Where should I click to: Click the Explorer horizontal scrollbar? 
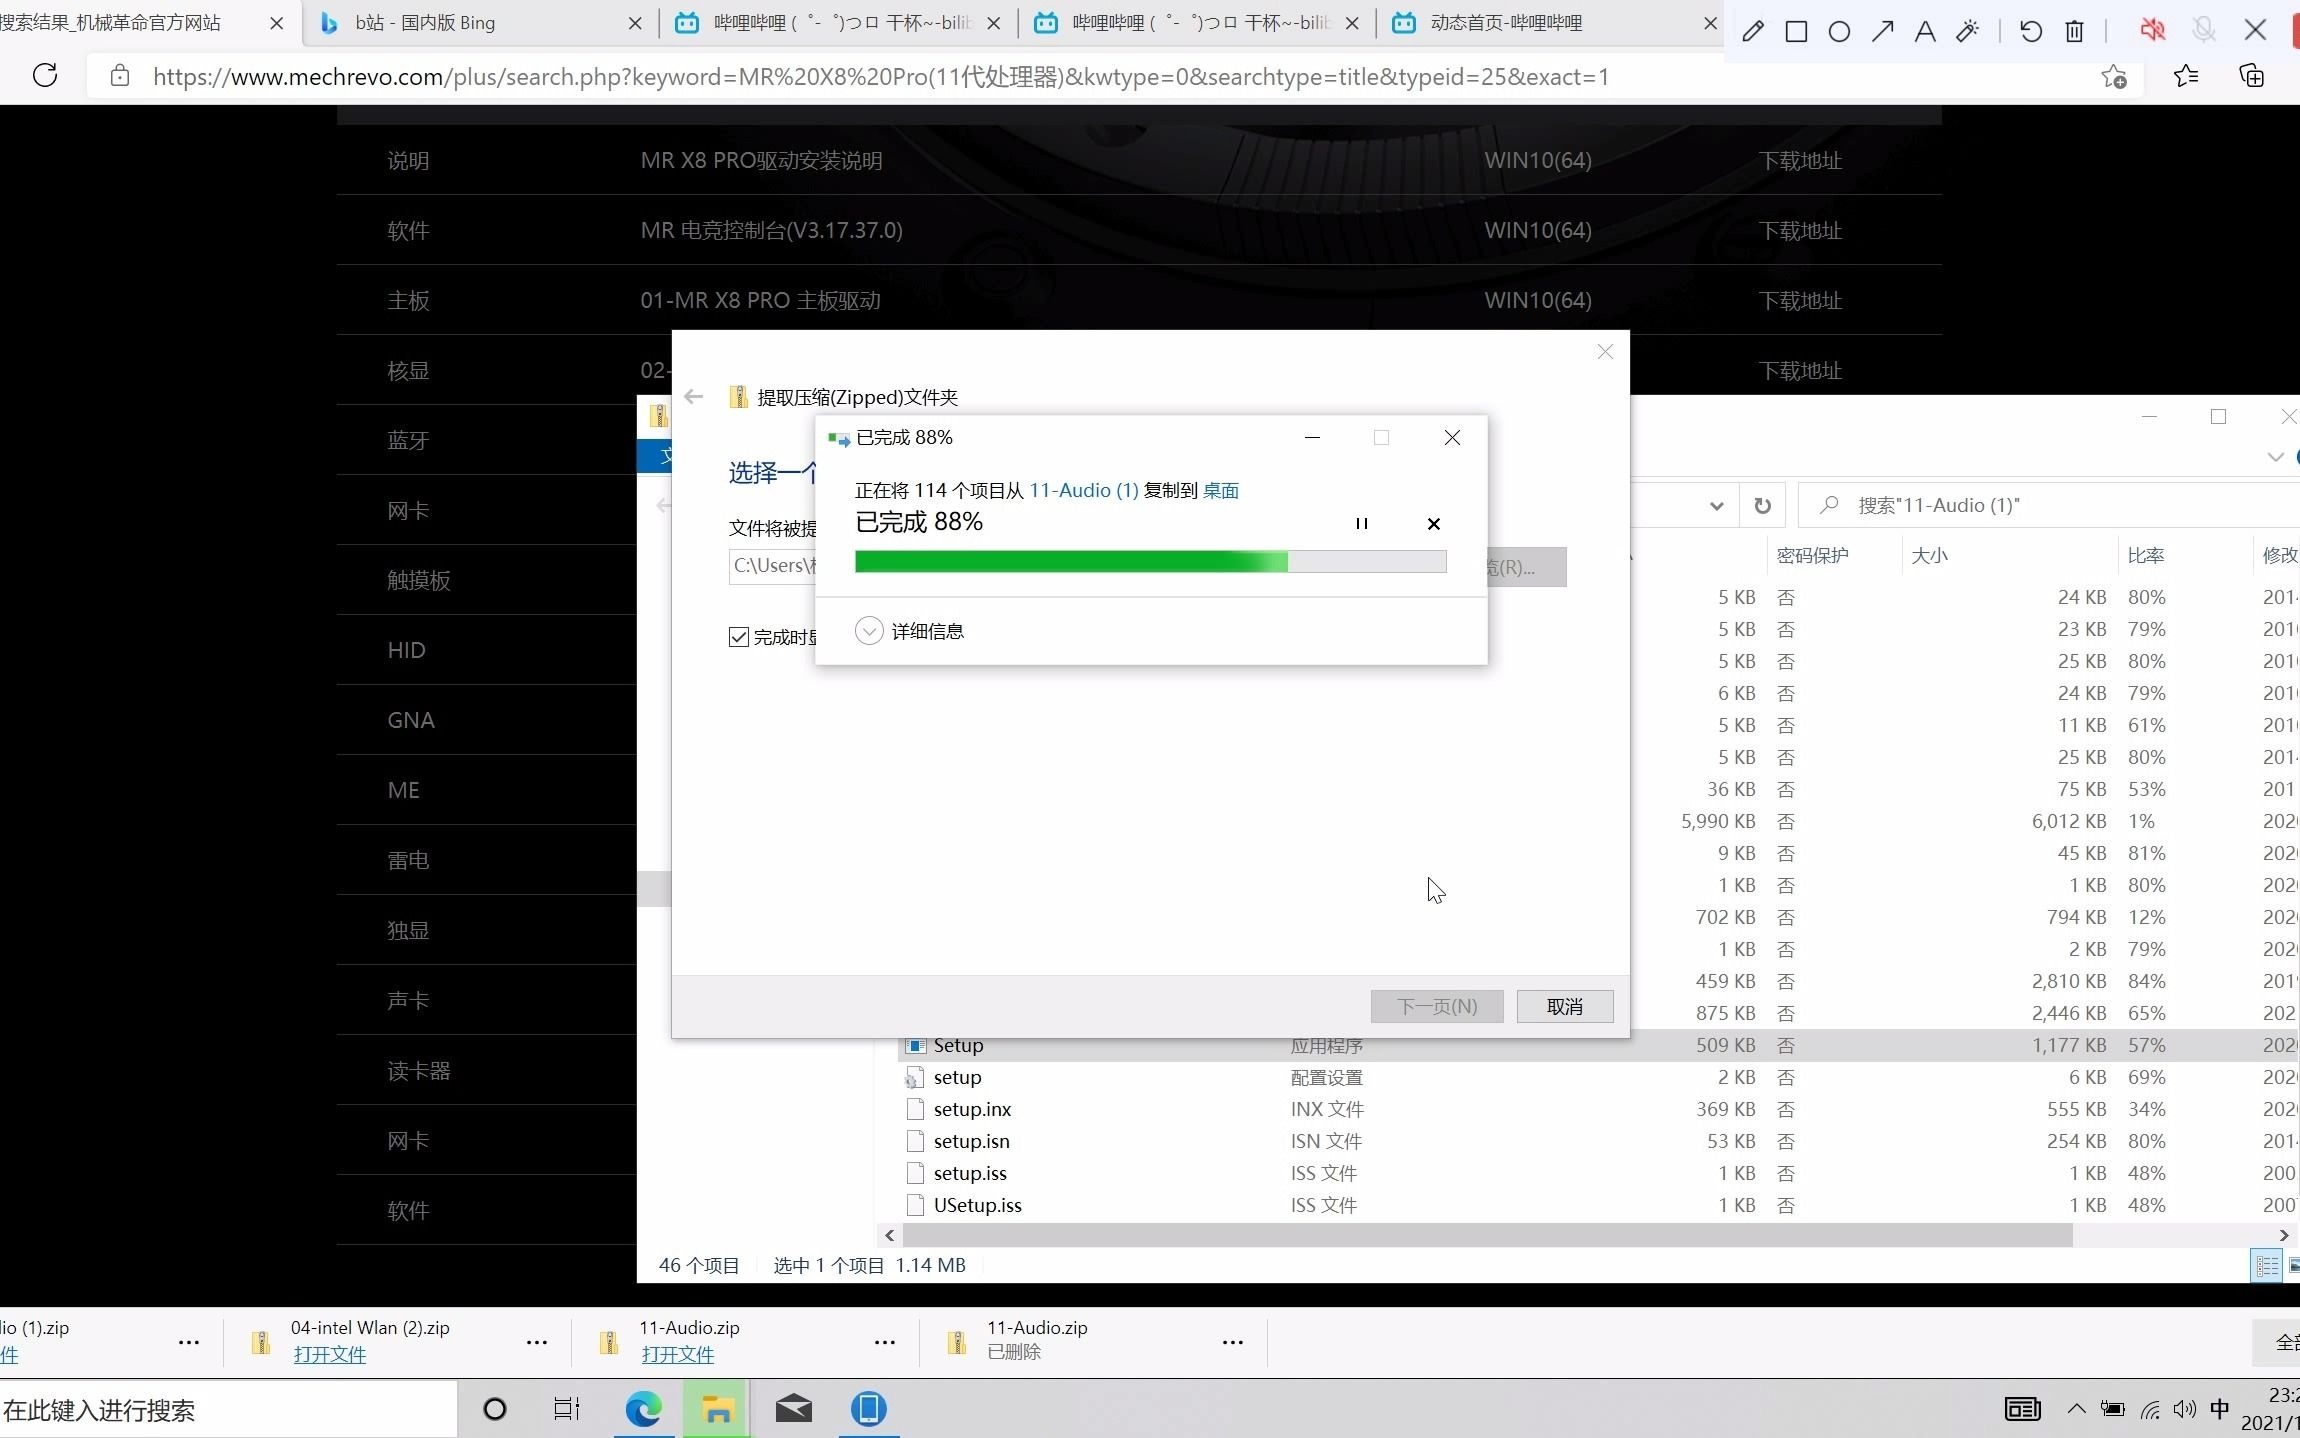(x=1485, y=1235)
